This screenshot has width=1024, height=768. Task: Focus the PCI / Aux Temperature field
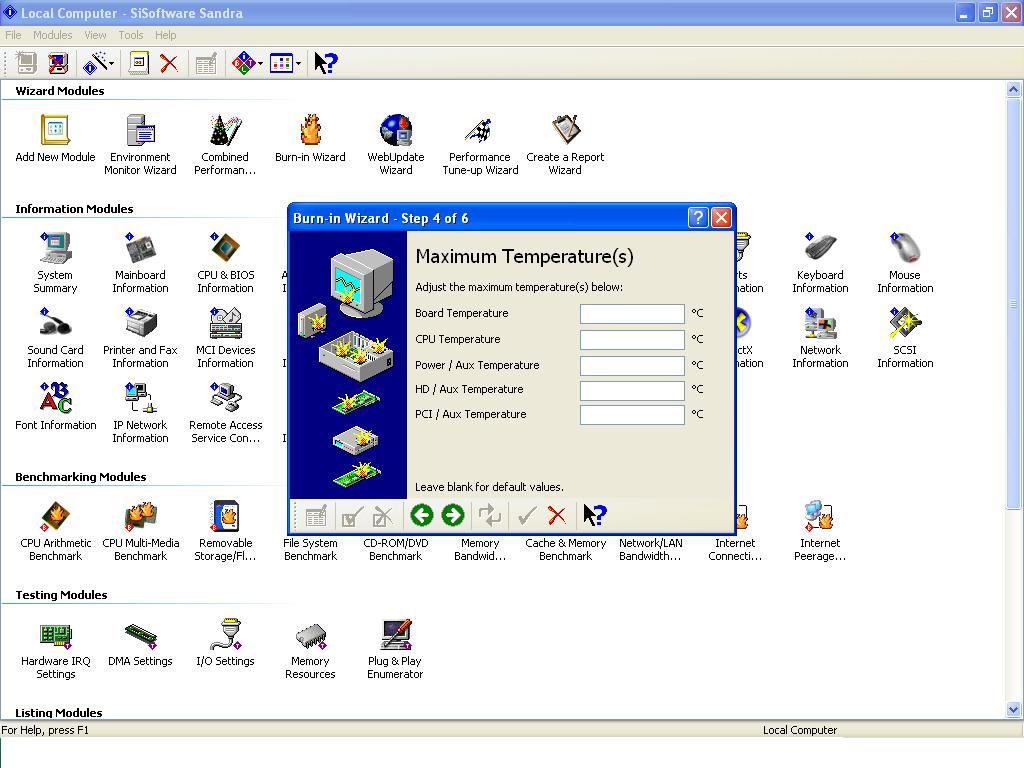click(x=632, y=415)
